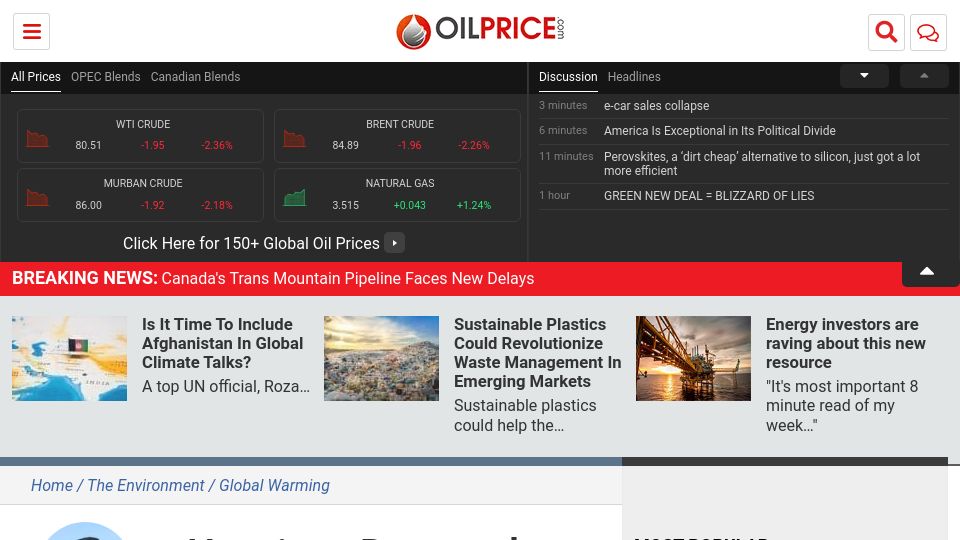Click the Murban Crude label
This screenshot has height=540, width=960.
click(143, 184)
